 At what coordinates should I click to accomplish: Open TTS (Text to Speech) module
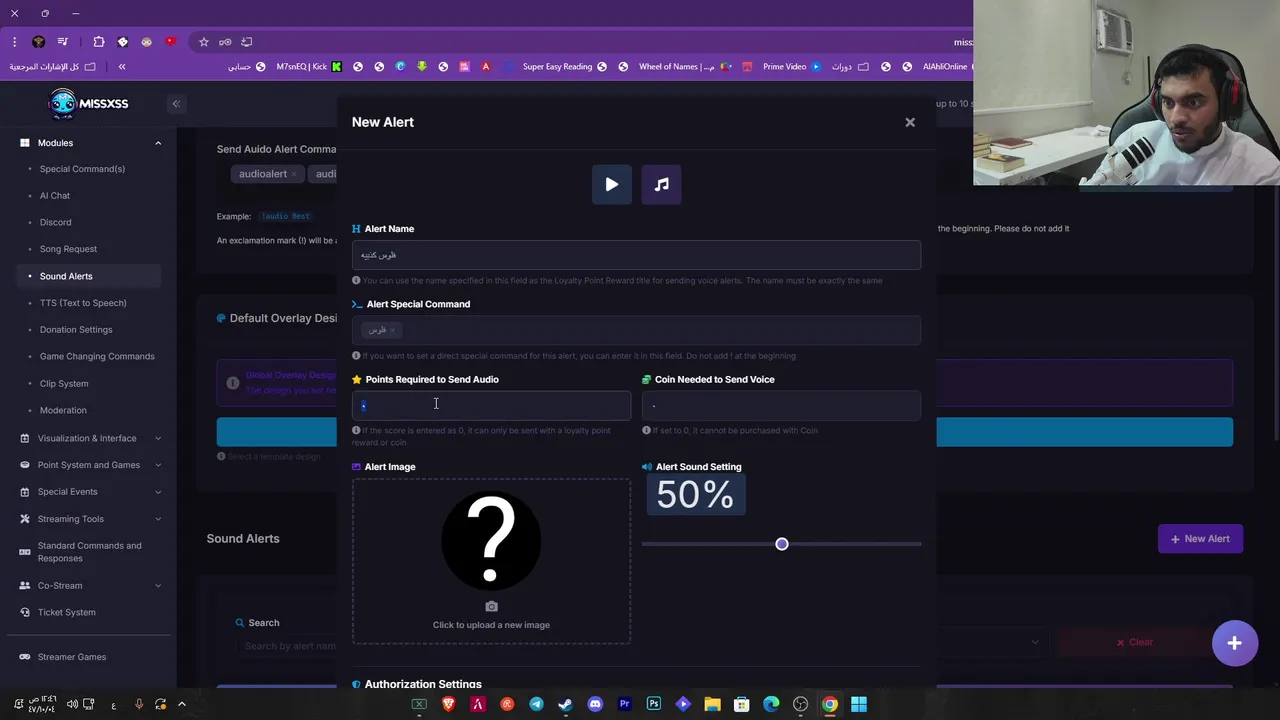pyautogui.click(x=83, y=303)
